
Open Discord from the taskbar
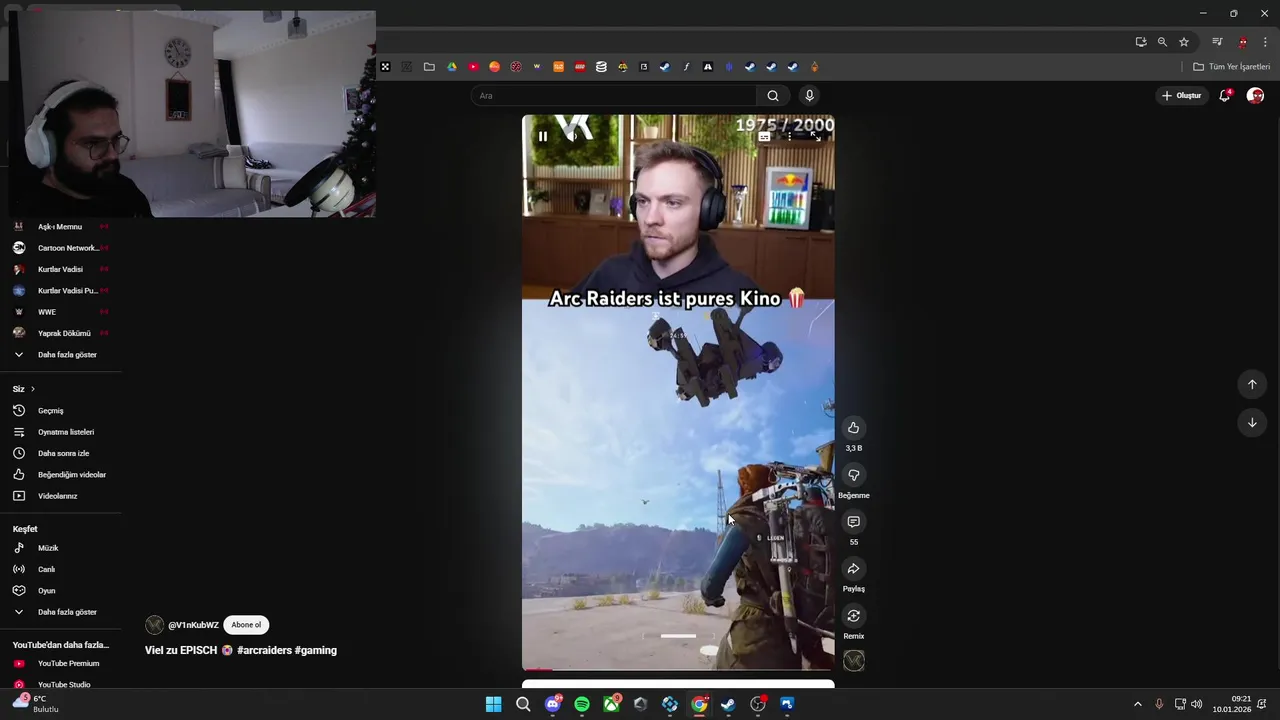(552, 704)
